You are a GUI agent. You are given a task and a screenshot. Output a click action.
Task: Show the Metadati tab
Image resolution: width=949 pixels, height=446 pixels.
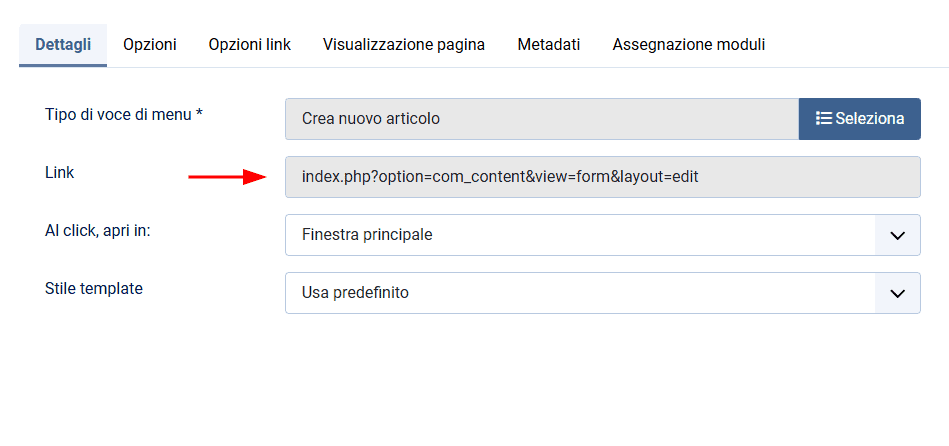(549, 44)
